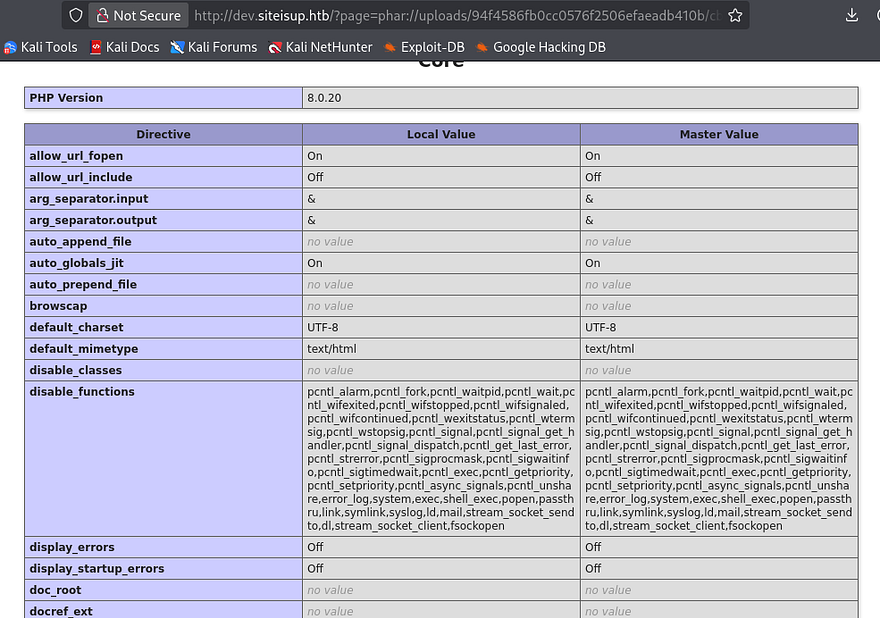
Task: Click the tracking protection shield icon
Action: coord(75,15)
